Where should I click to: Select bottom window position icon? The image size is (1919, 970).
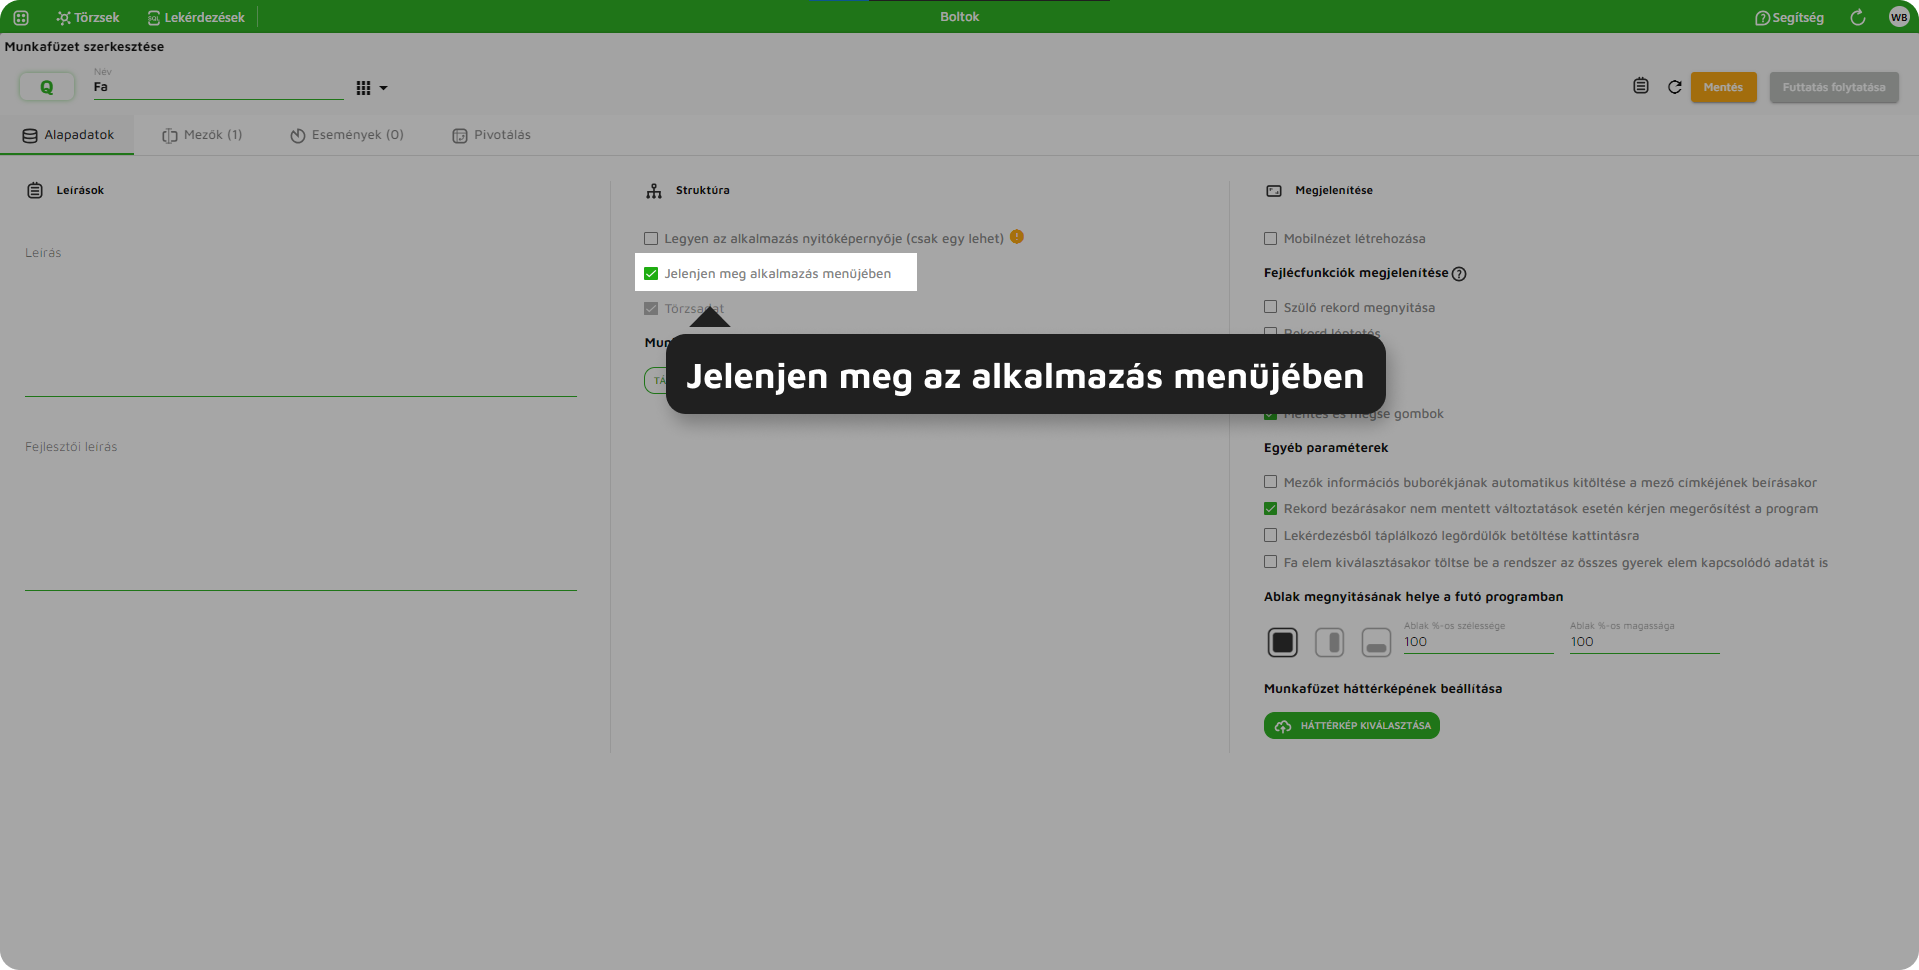click(1376, 642)
